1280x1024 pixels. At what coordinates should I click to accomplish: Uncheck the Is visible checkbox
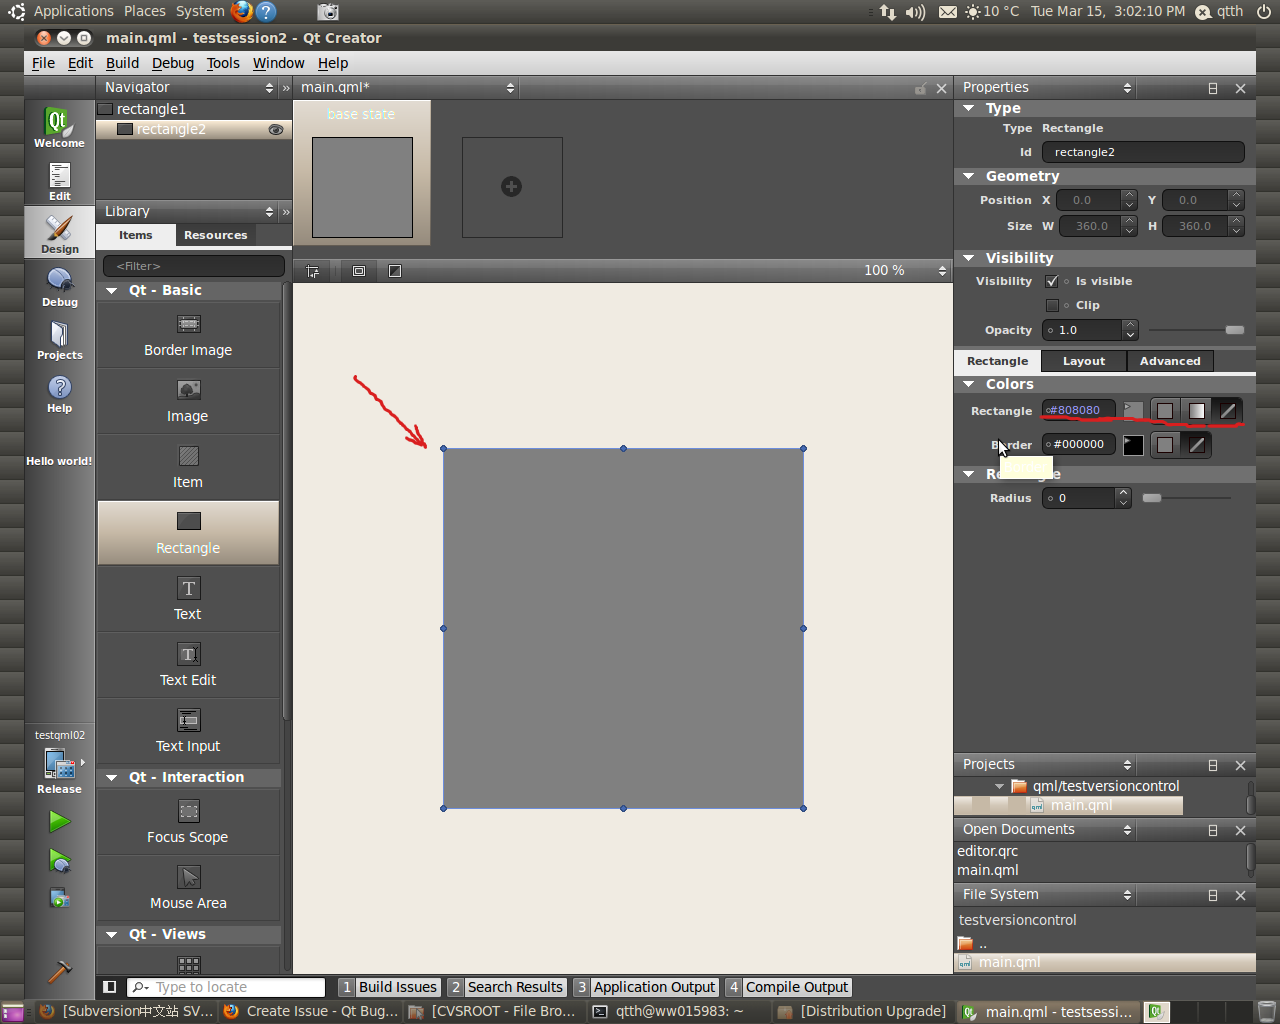tap(1052, 282)
